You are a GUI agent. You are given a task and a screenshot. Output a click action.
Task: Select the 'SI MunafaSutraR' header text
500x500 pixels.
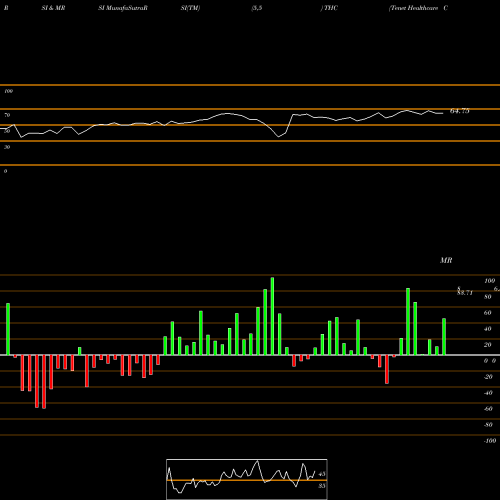(x=123, y=8)
